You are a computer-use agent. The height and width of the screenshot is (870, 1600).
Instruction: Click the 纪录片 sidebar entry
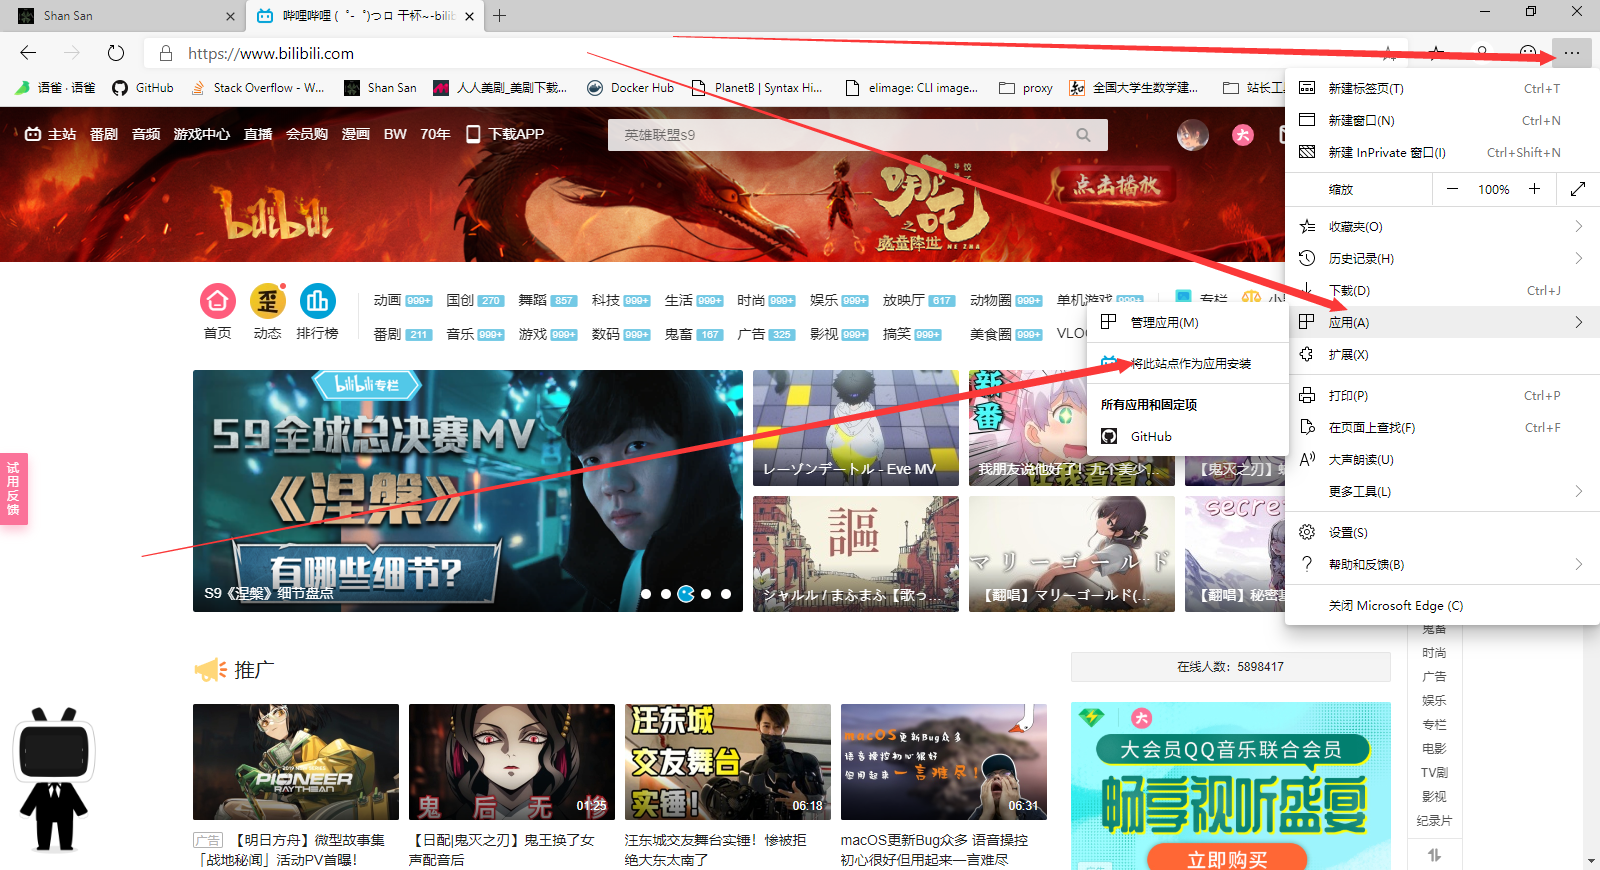click(x=1434, y=821)
